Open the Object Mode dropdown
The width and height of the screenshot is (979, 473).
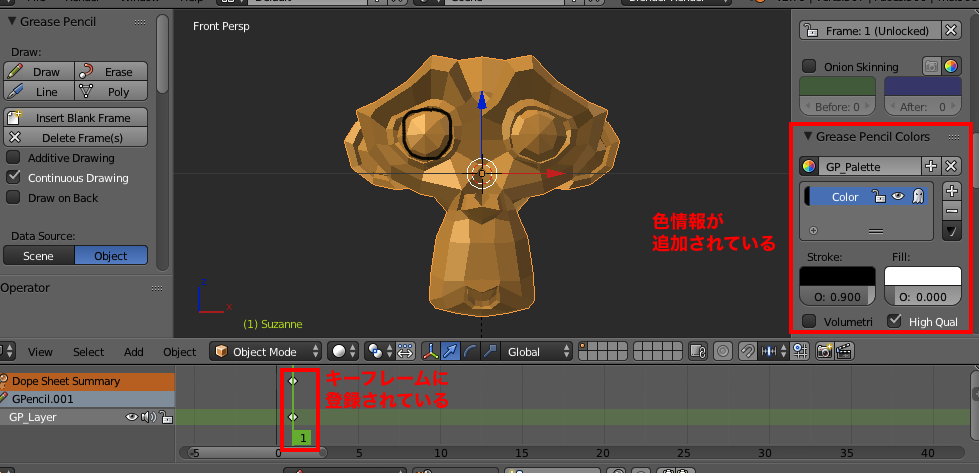pyautogui.click(x=266, y=352)
